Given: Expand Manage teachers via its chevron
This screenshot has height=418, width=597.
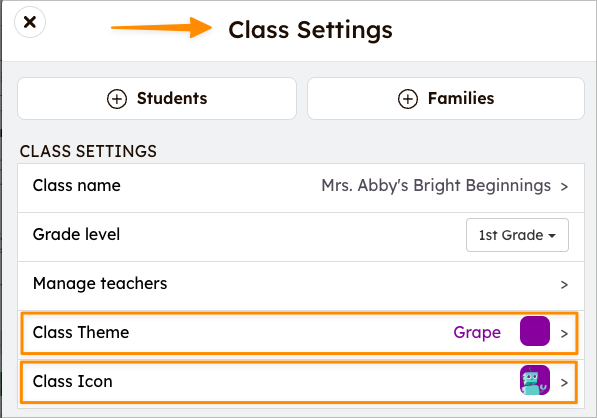Looking at the screenshot, I should 564,284.
